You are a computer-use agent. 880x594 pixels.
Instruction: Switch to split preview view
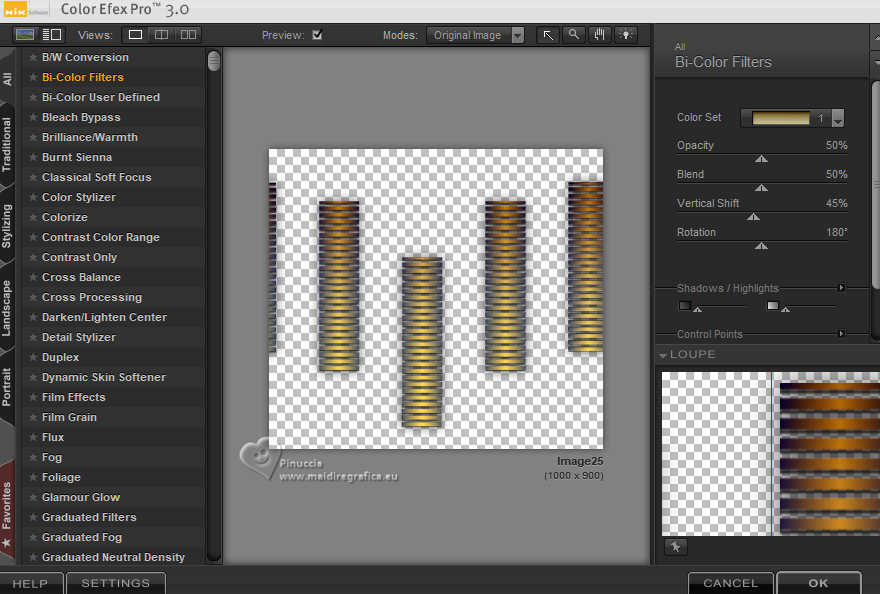(x=161, y=35)
